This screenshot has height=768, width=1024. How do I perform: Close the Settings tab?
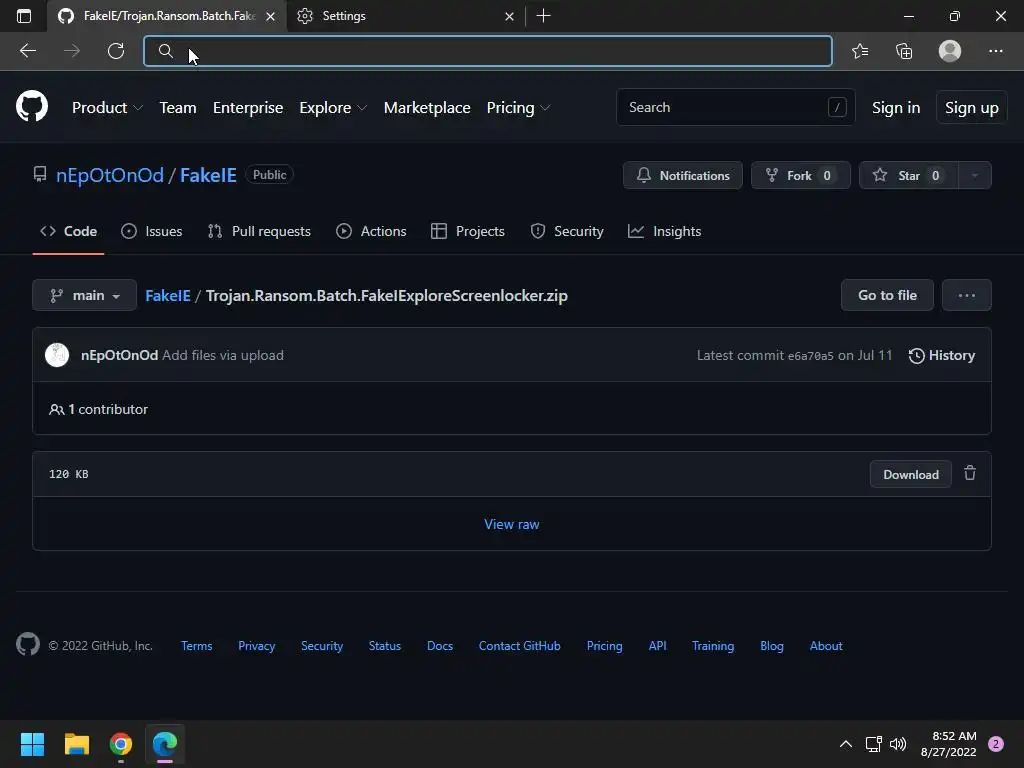[509, 16]
